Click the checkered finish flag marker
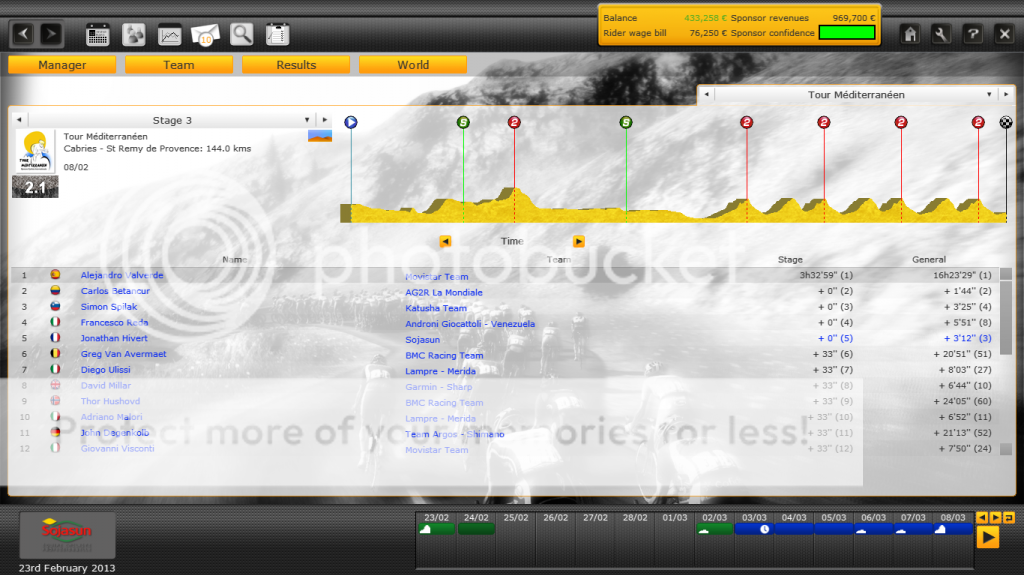Screen dimensions: 1024x575 pos(1006,122)
